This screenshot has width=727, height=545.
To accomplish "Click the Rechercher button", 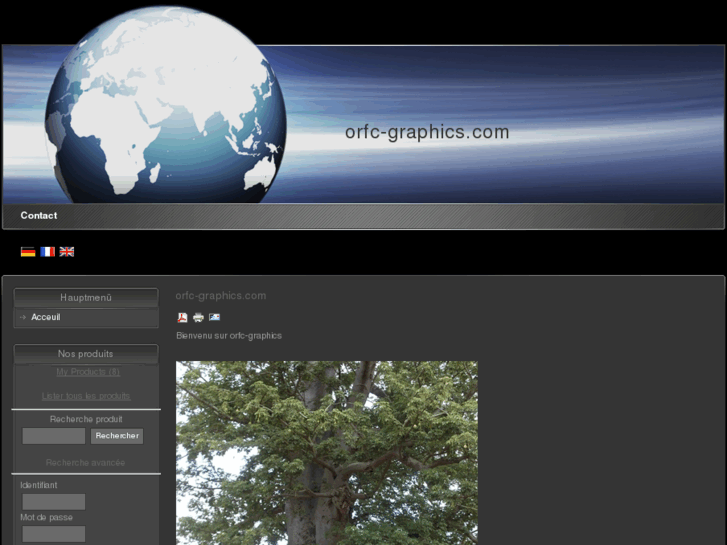I will [x=117, y=436].
